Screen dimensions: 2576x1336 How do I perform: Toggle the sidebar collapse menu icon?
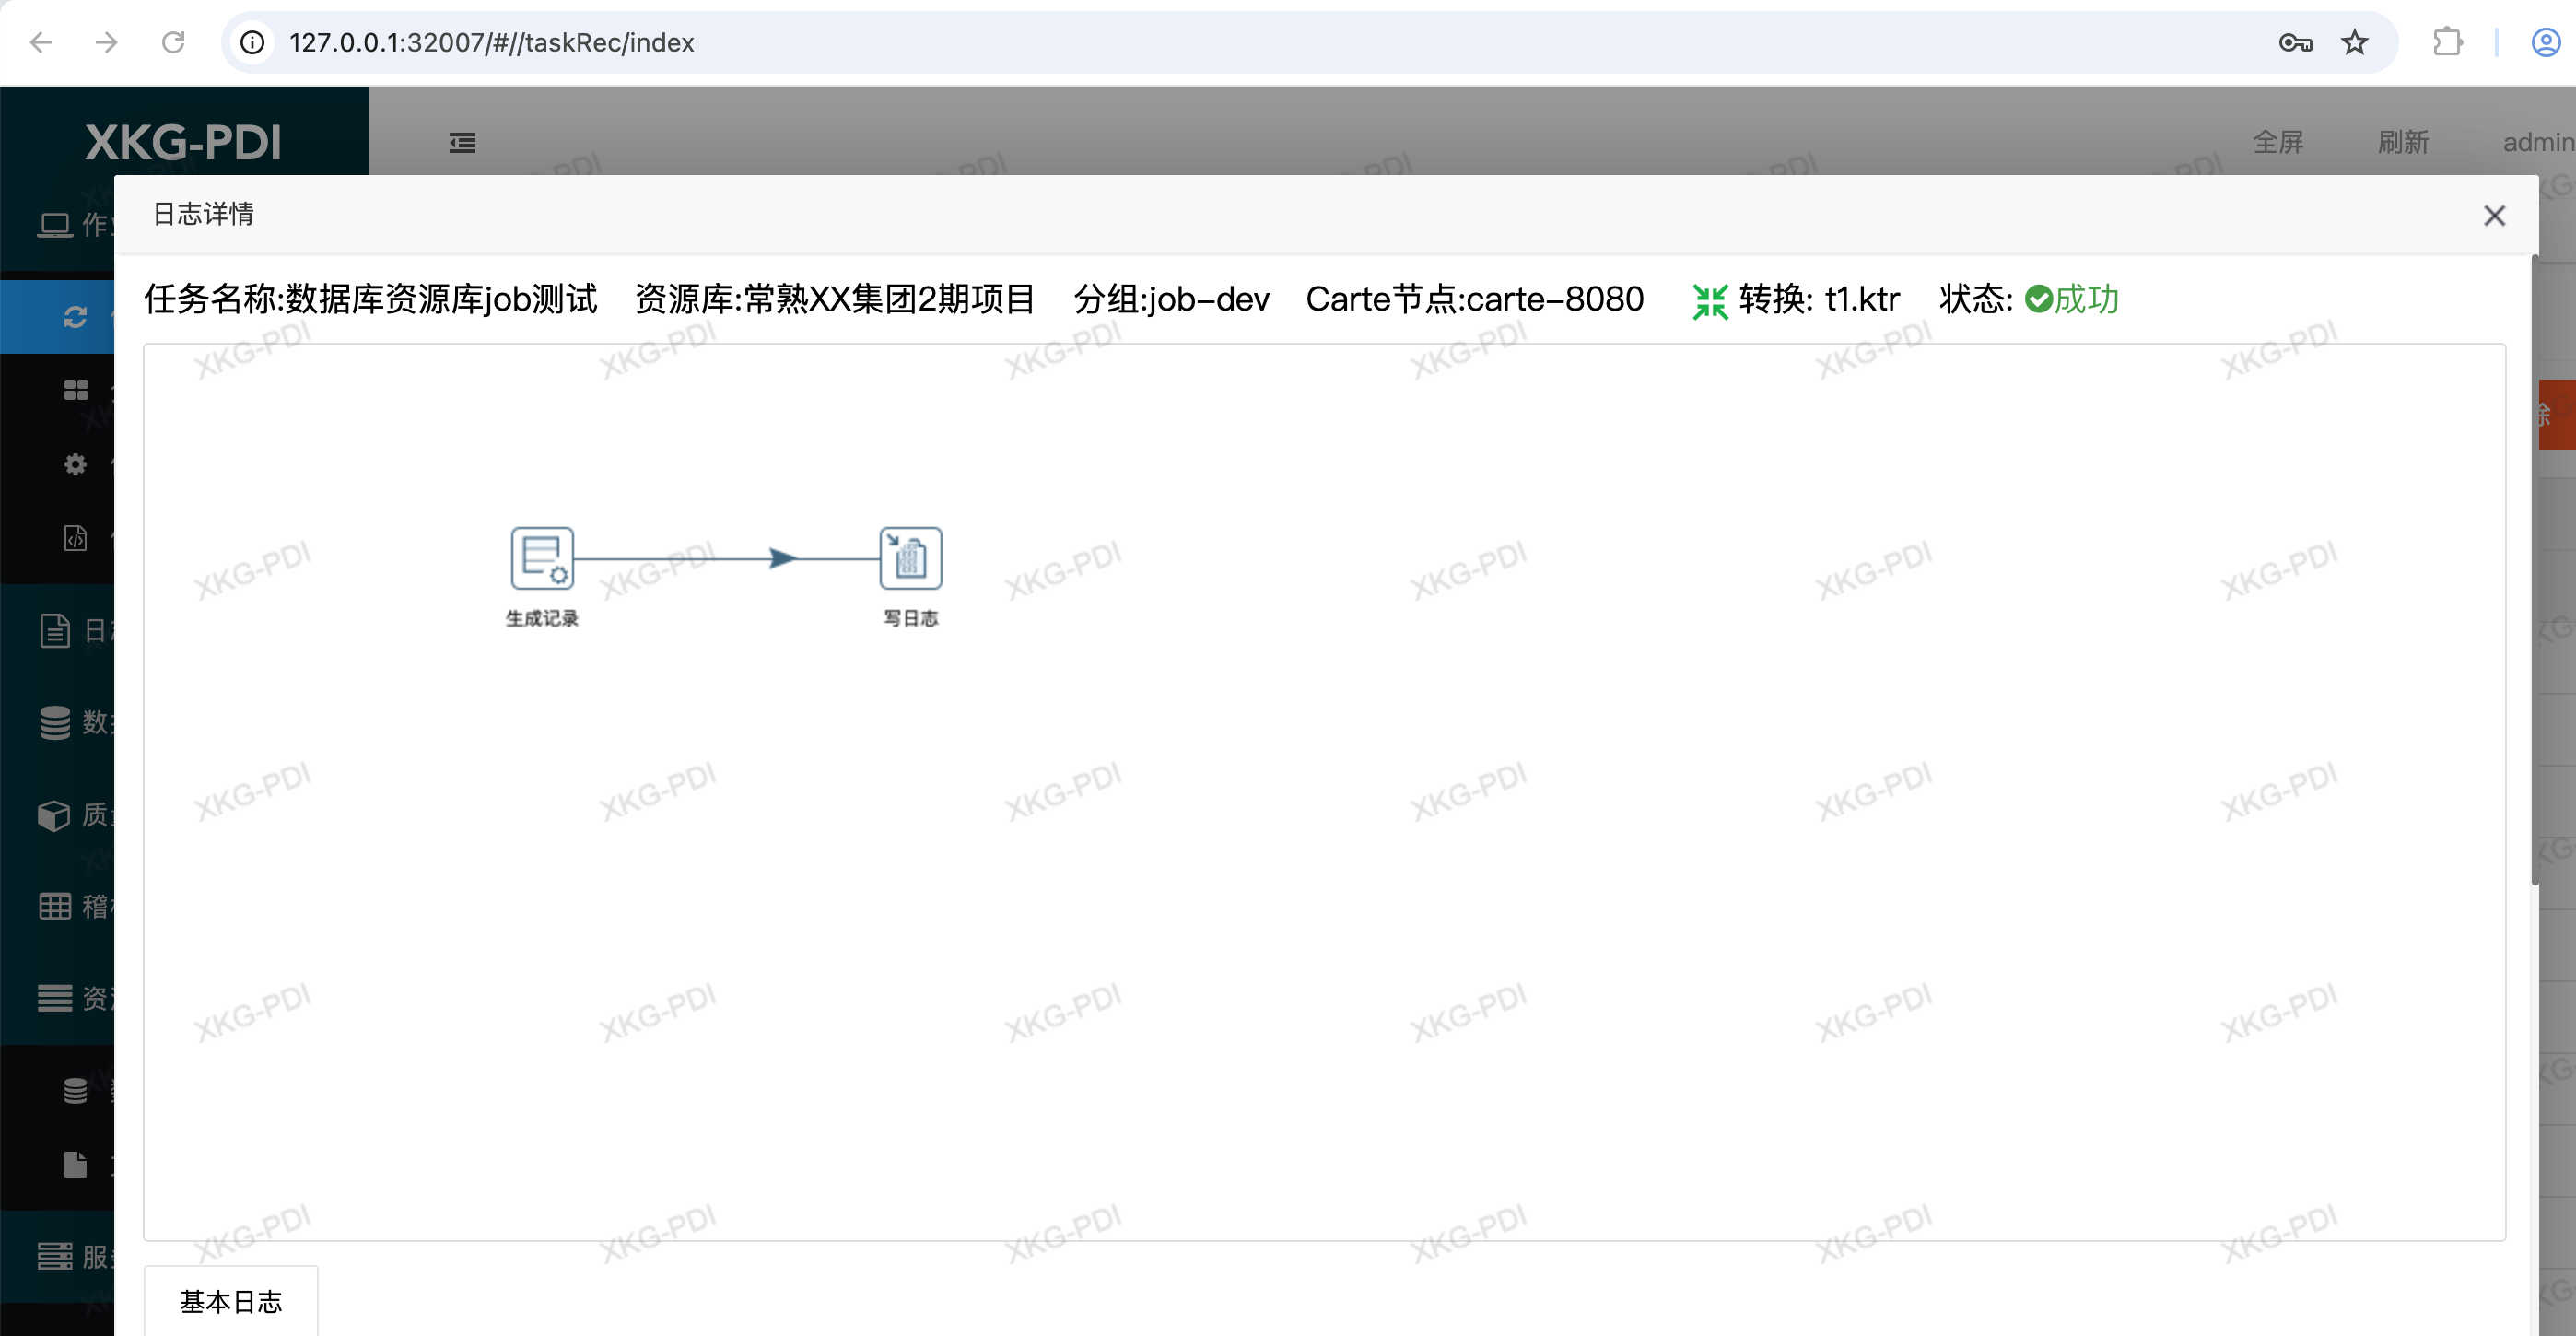(462, 143)
